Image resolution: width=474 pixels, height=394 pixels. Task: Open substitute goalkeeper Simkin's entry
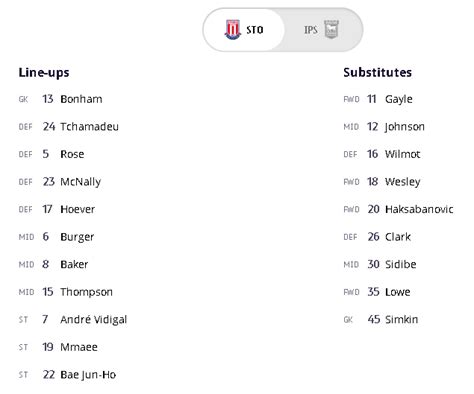coord(381,320)
